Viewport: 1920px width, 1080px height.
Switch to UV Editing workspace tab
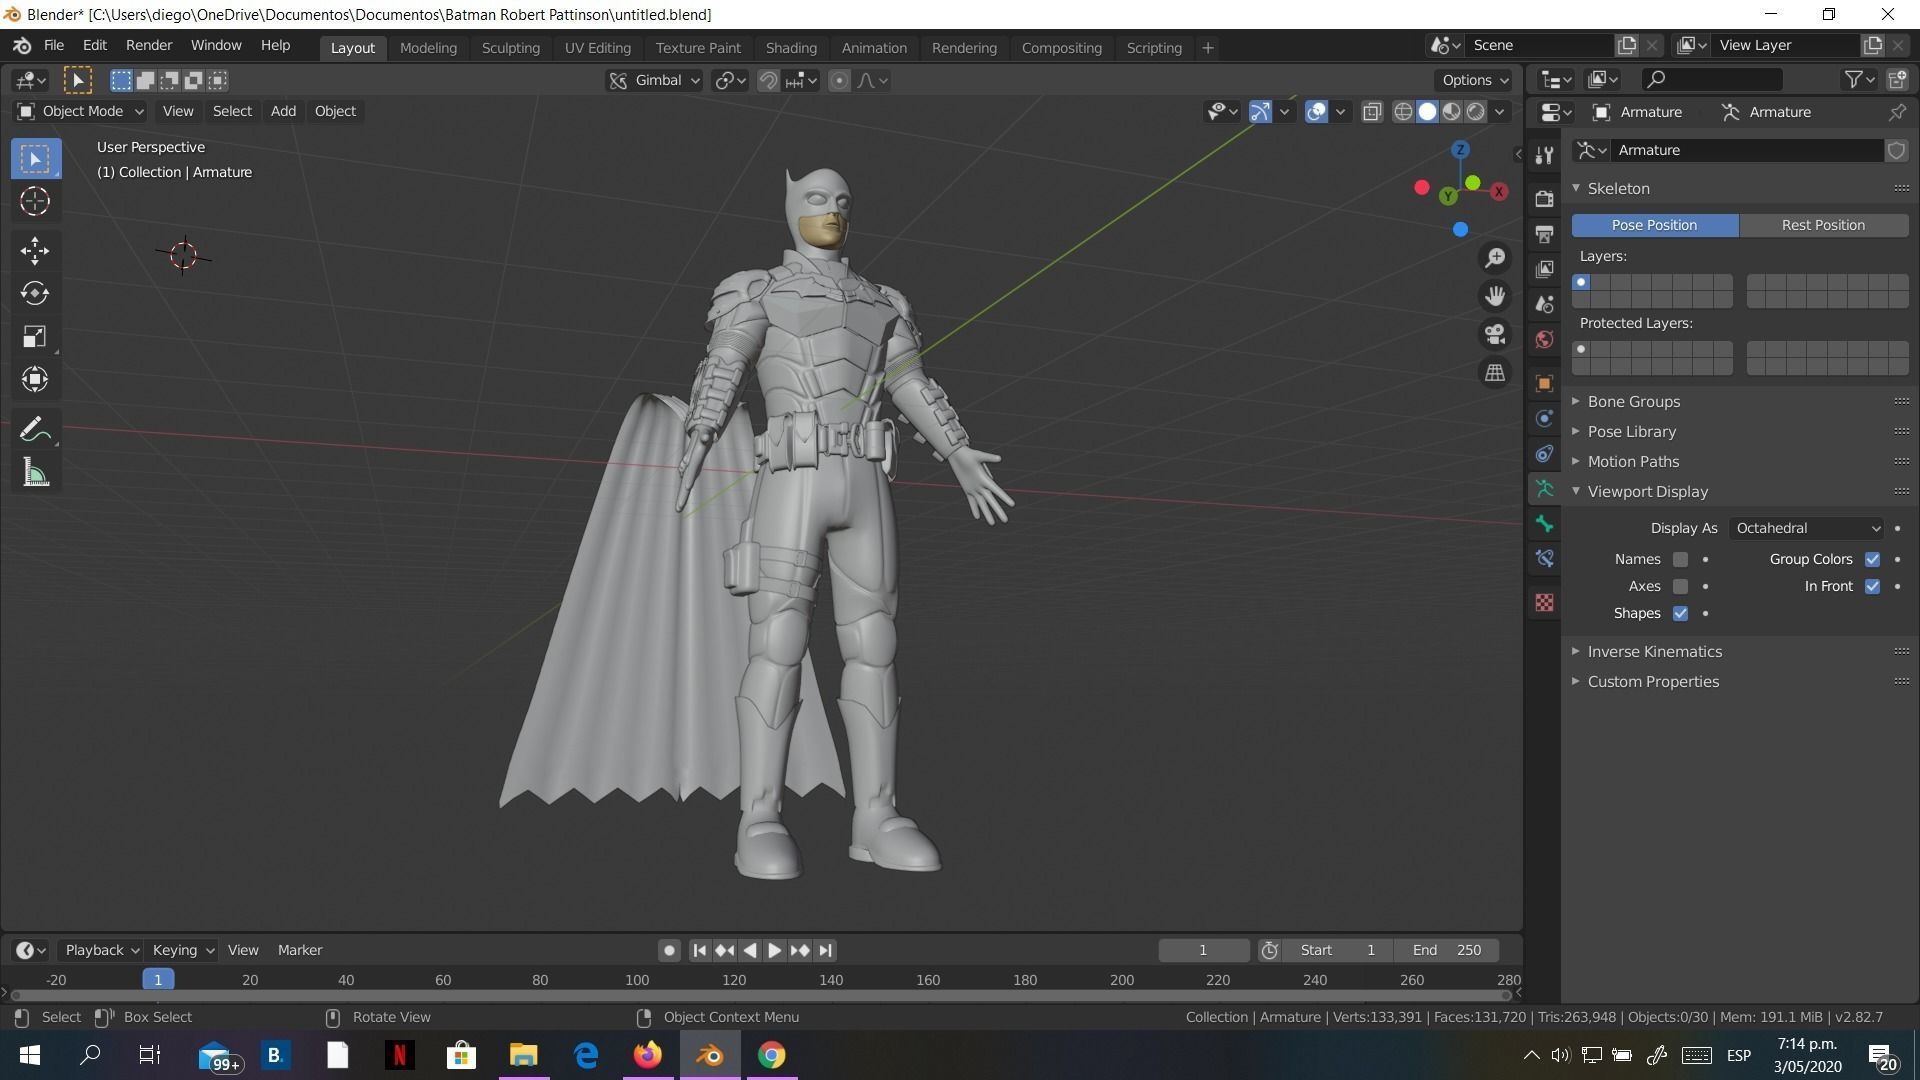pos(597,47)
